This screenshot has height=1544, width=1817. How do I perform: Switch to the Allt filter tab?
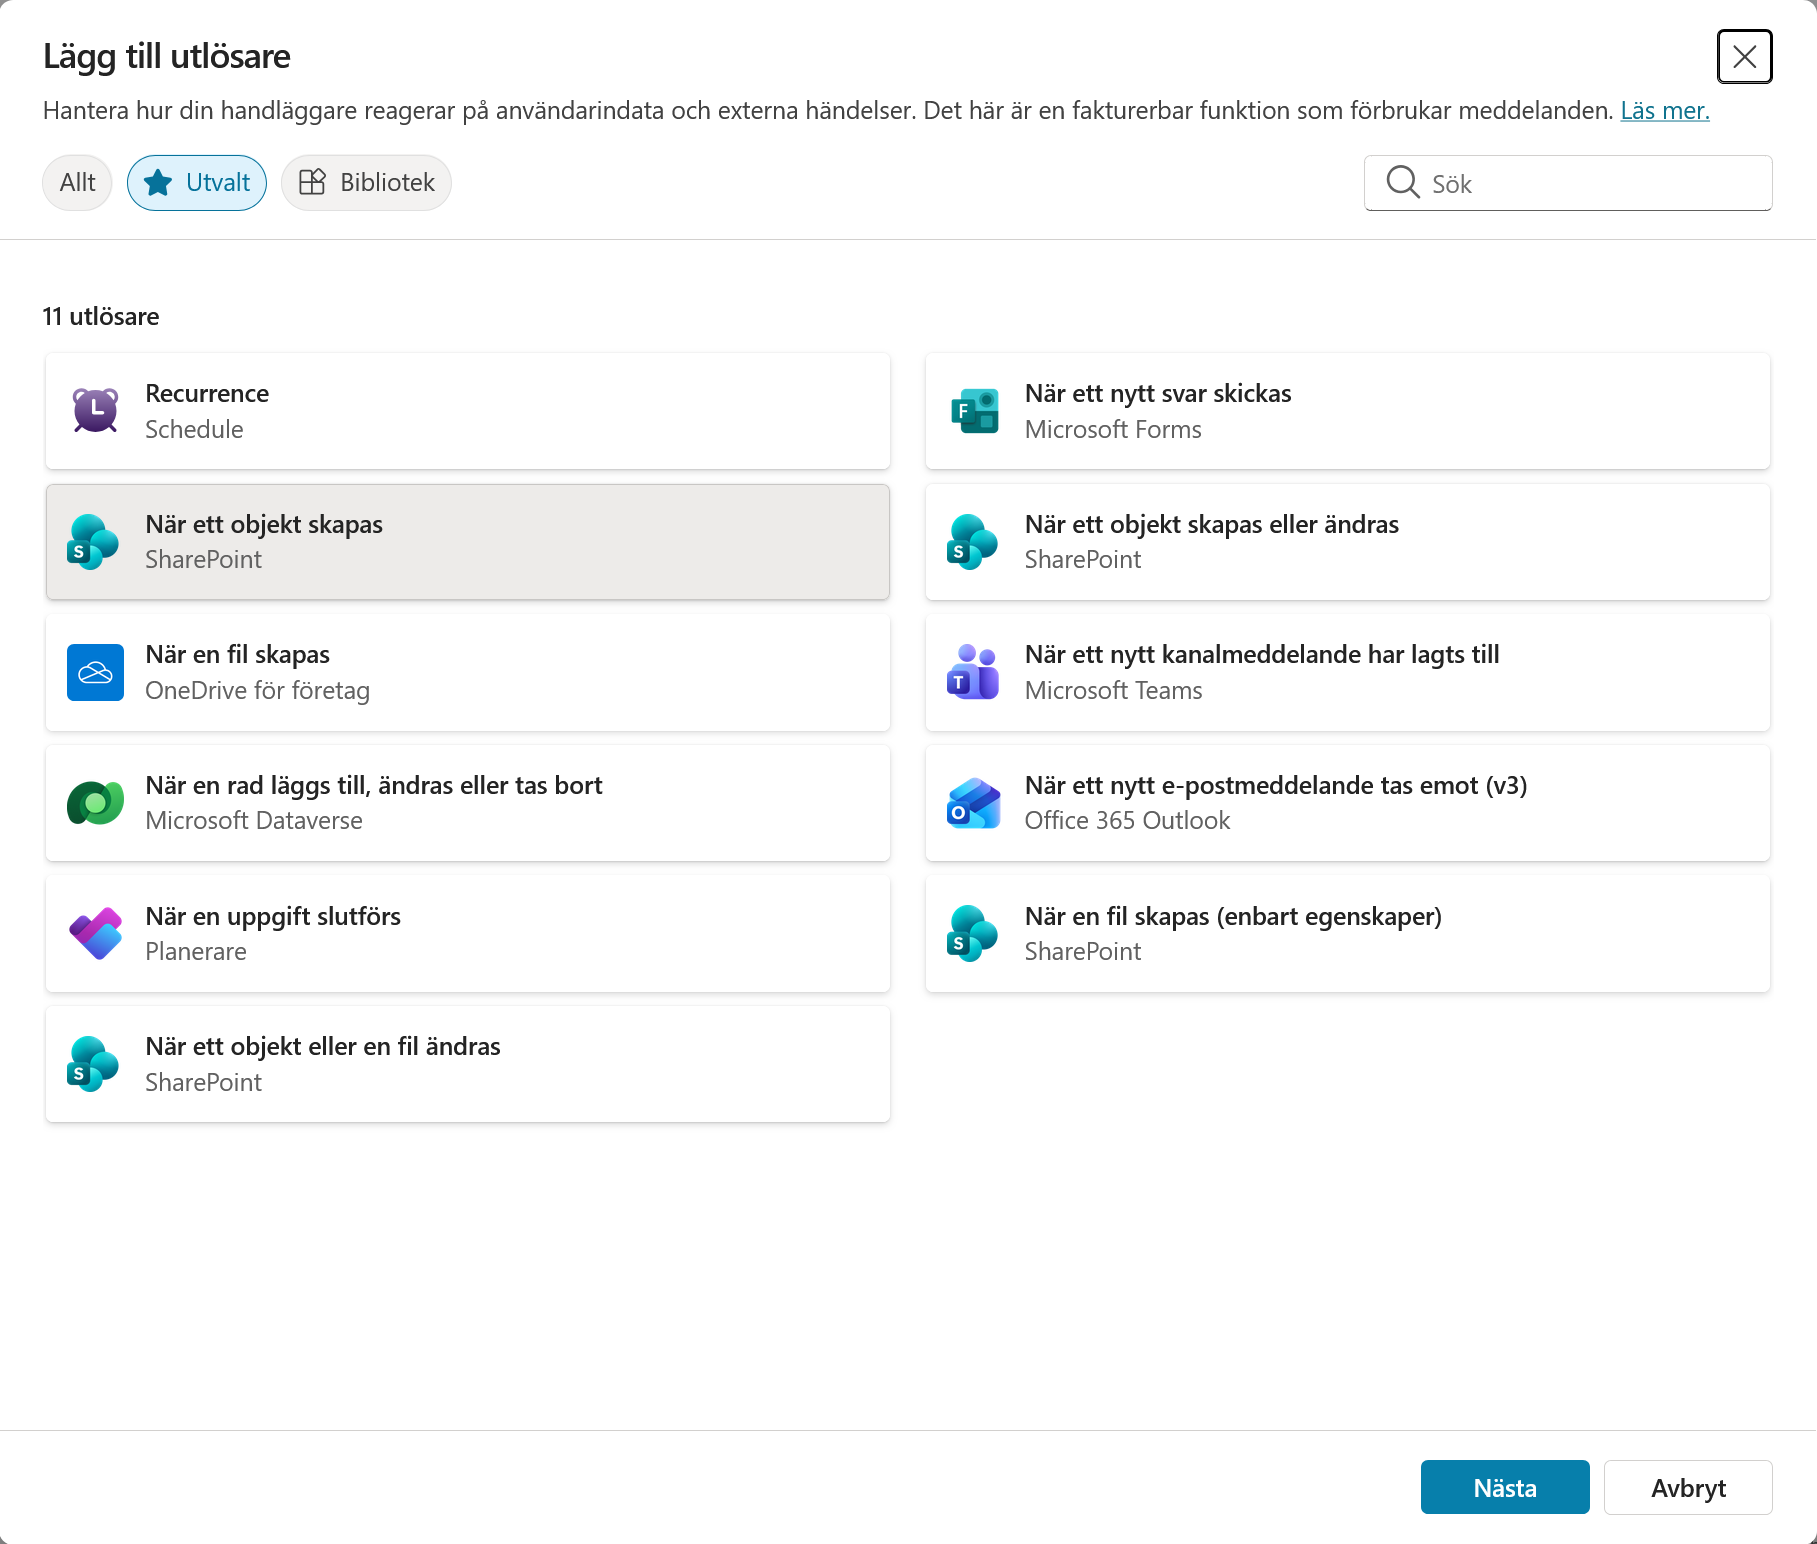coord(77,183)
